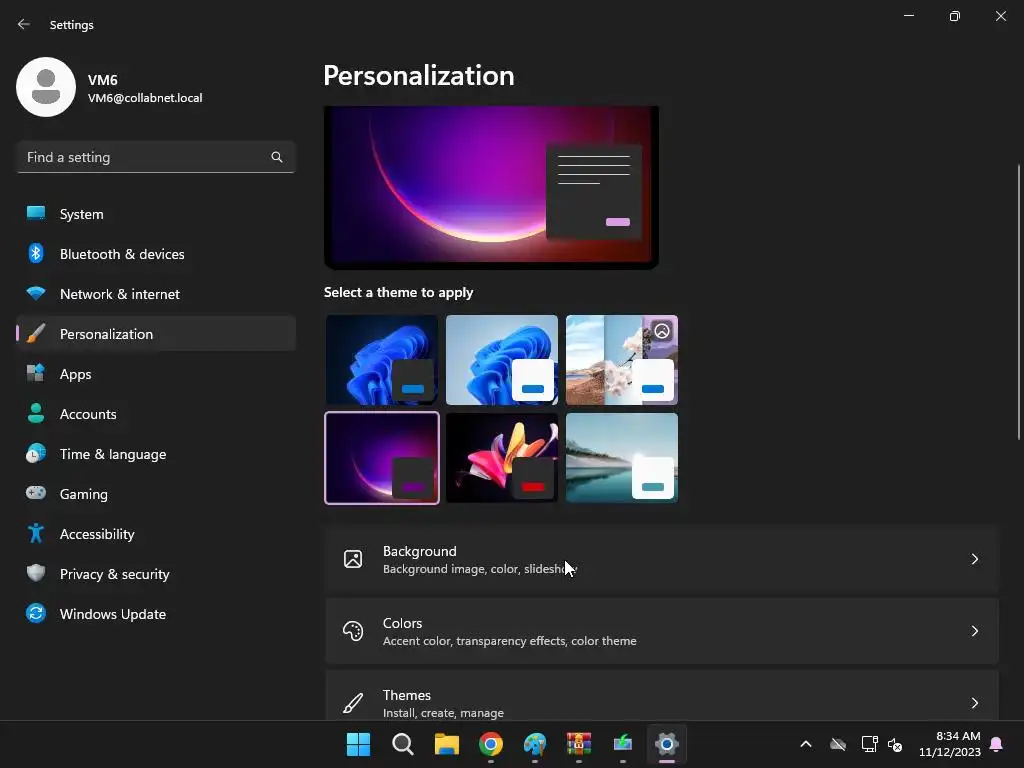Click the Windows Update refresh icon

[36, 613]
